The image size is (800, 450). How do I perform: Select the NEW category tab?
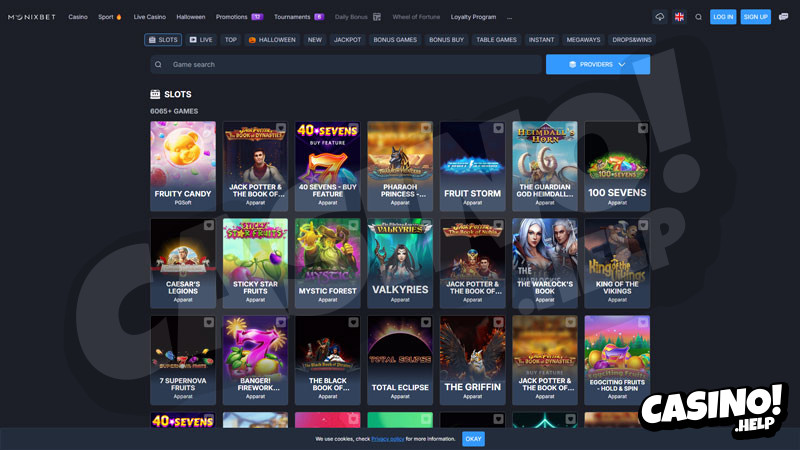315,40
